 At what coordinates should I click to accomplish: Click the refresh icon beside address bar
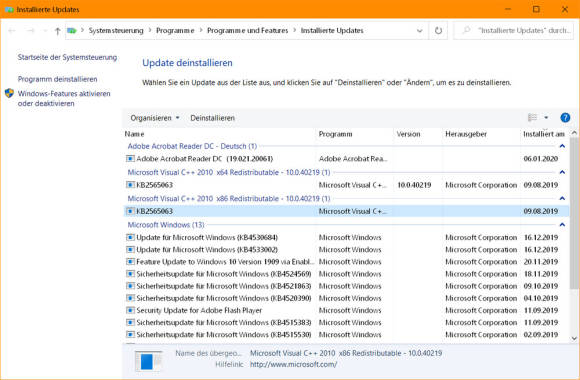click(x=438, y=30)
